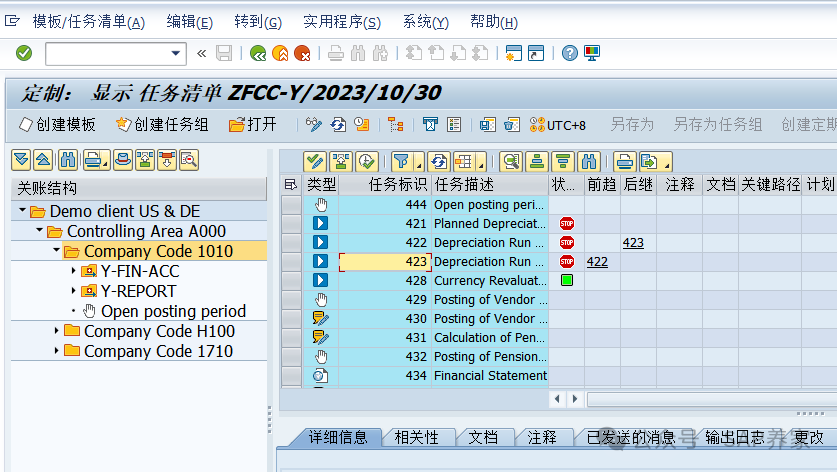The image size is (837, 472).
Task: Click the table's scroll-left arrow
Action: [557, 399]
